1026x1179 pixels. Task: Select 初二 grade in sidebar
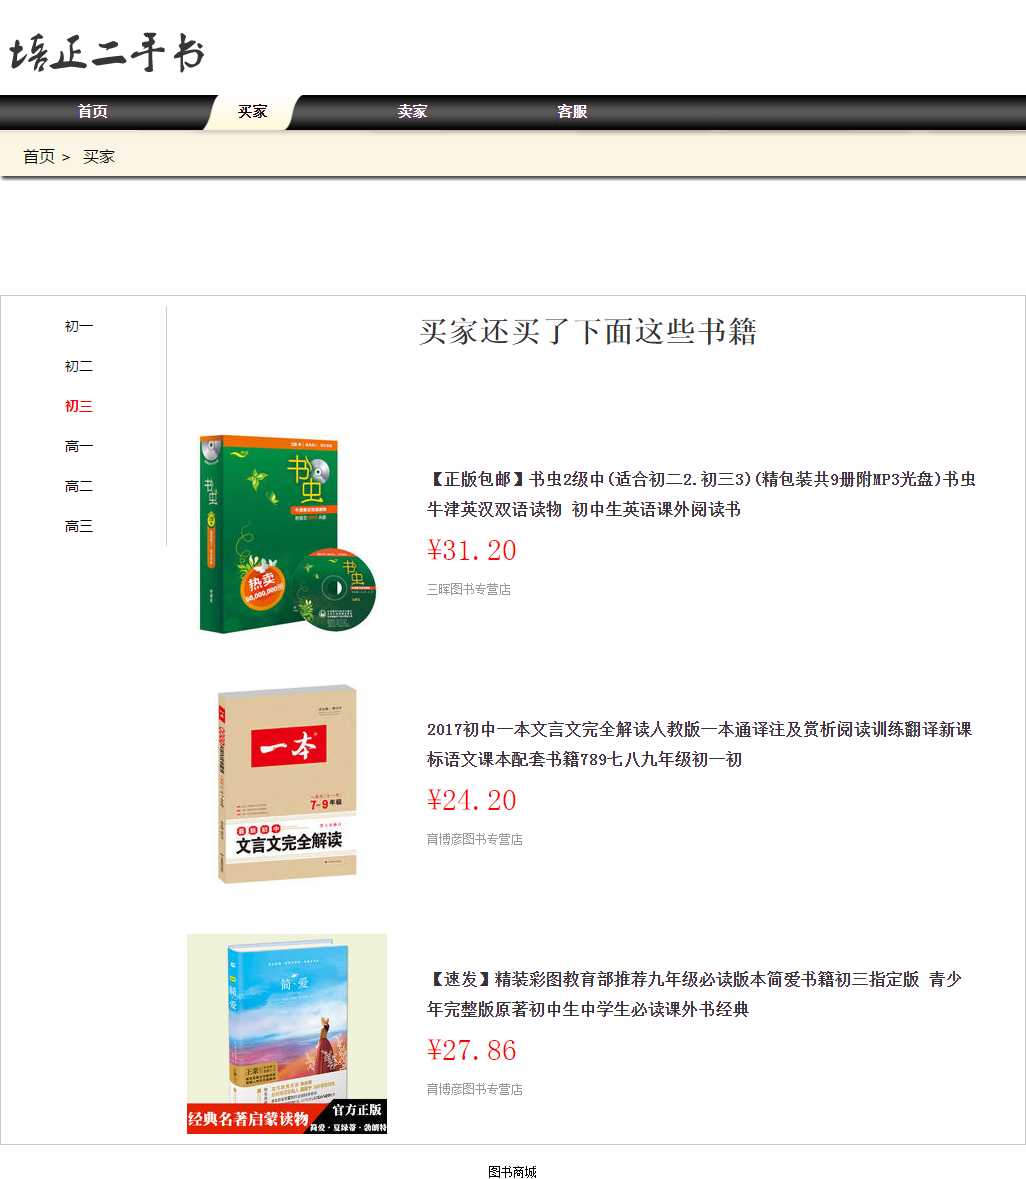tap(79, 367)
